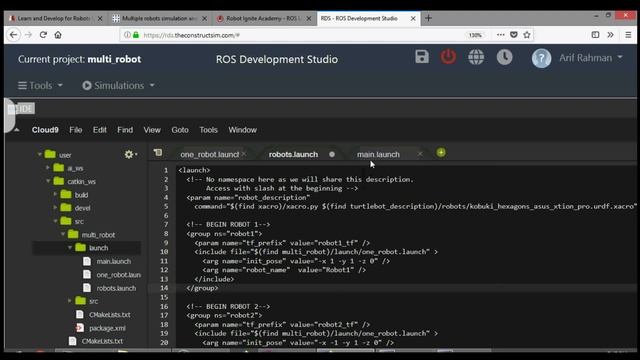Expand the devel folder
Image resolution: width=640 pixels, height=360 pixels.
point(55,207)
